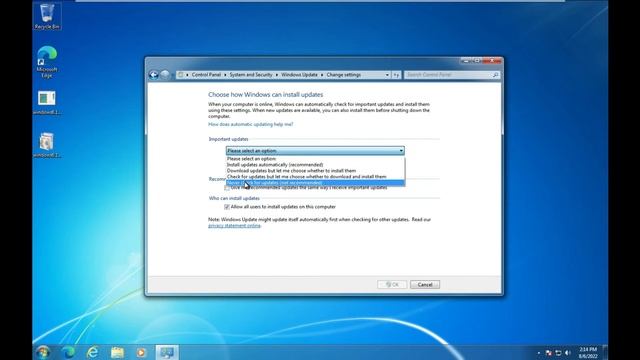
Task: Launch Edge from the taskbar
Action: pyautogui.click(x=68, y=352)
